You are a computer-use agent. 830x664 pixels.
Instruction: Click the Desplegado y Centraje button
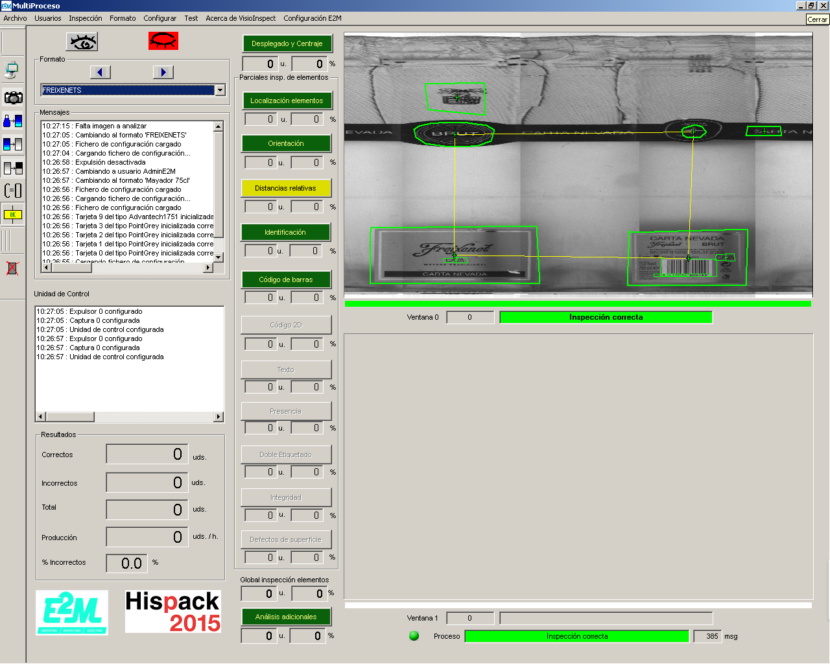(x=287, y=43)
